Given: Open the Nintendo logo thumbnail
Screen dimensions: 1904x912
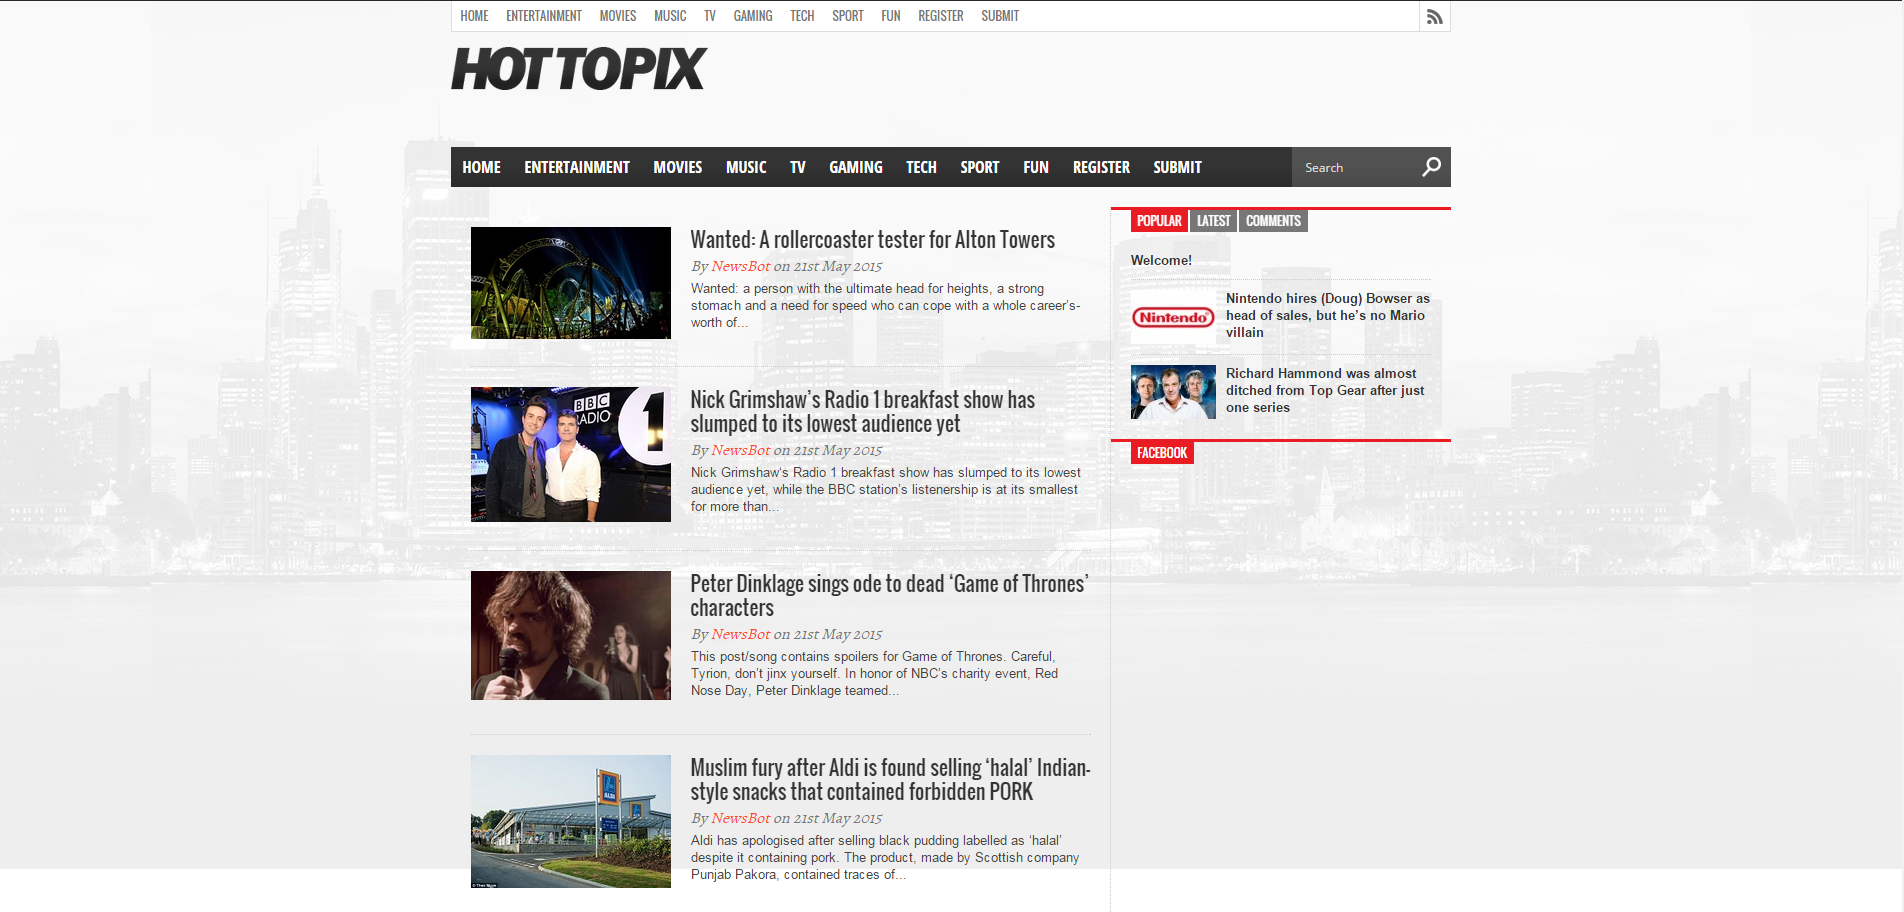Looking at the screenshot, I should pos(1173,317).
